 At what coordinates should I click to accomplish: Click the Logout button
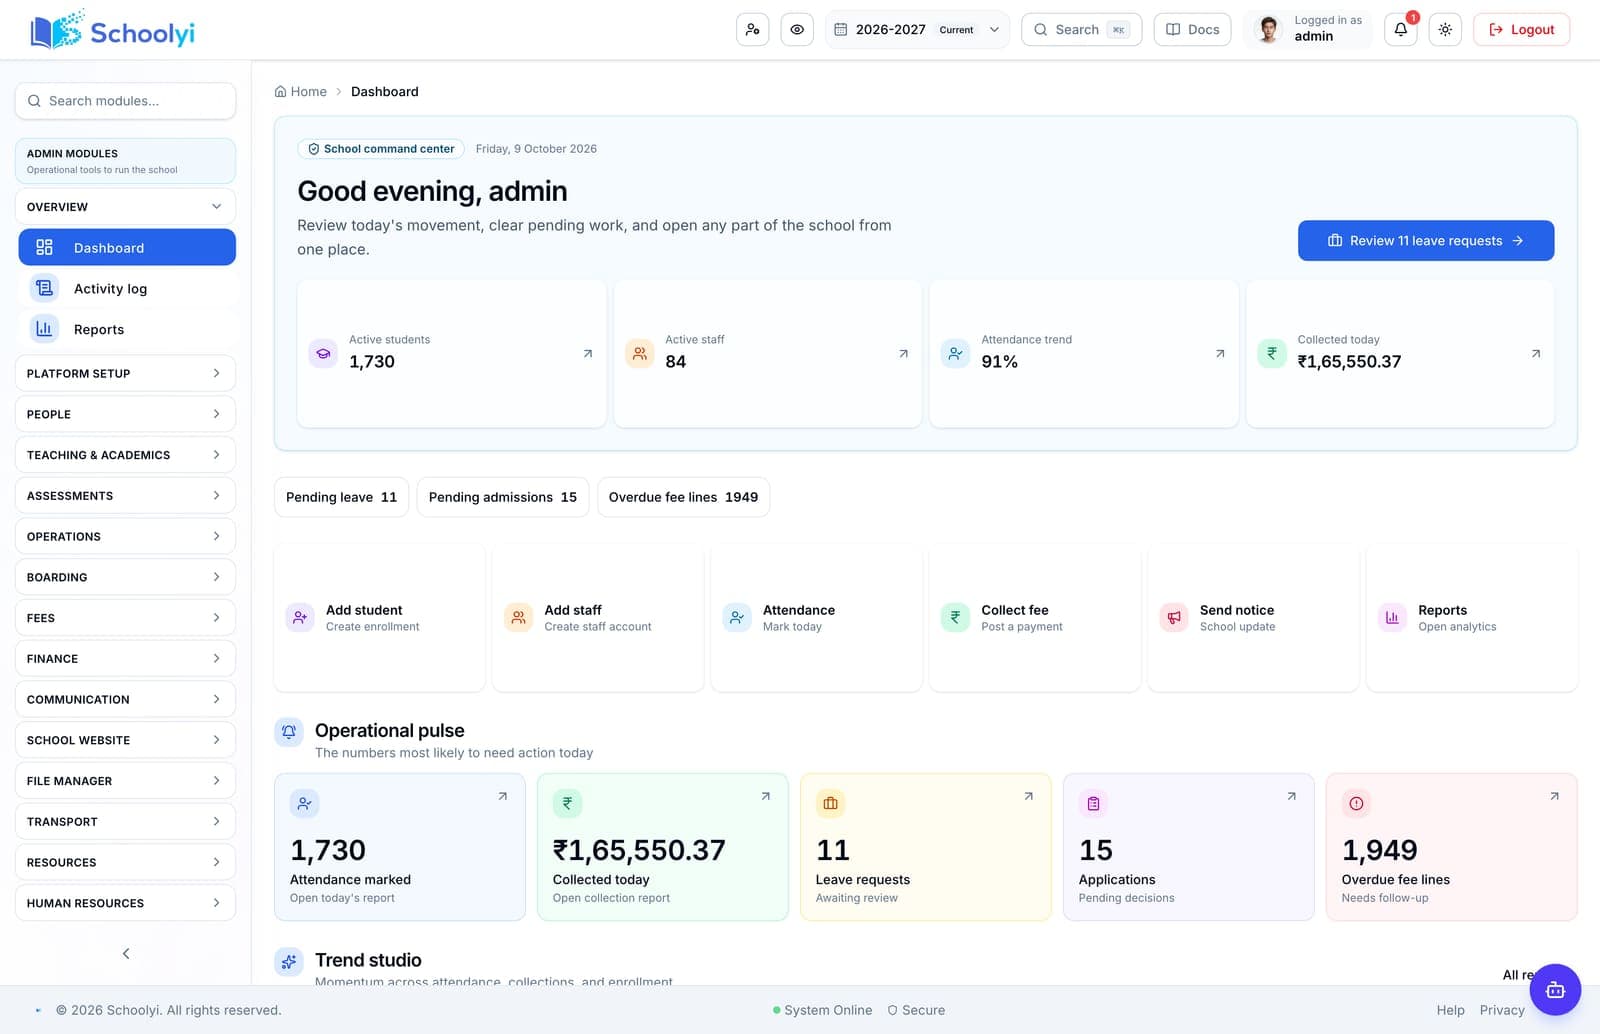tap(1521, 30)
